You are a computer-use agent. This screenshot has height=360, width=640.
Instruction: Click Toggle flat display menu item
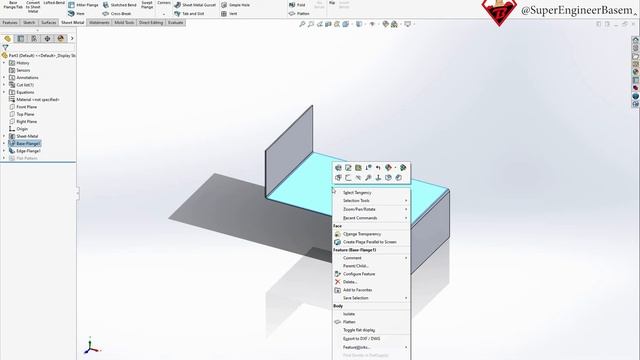click(371, 330)
